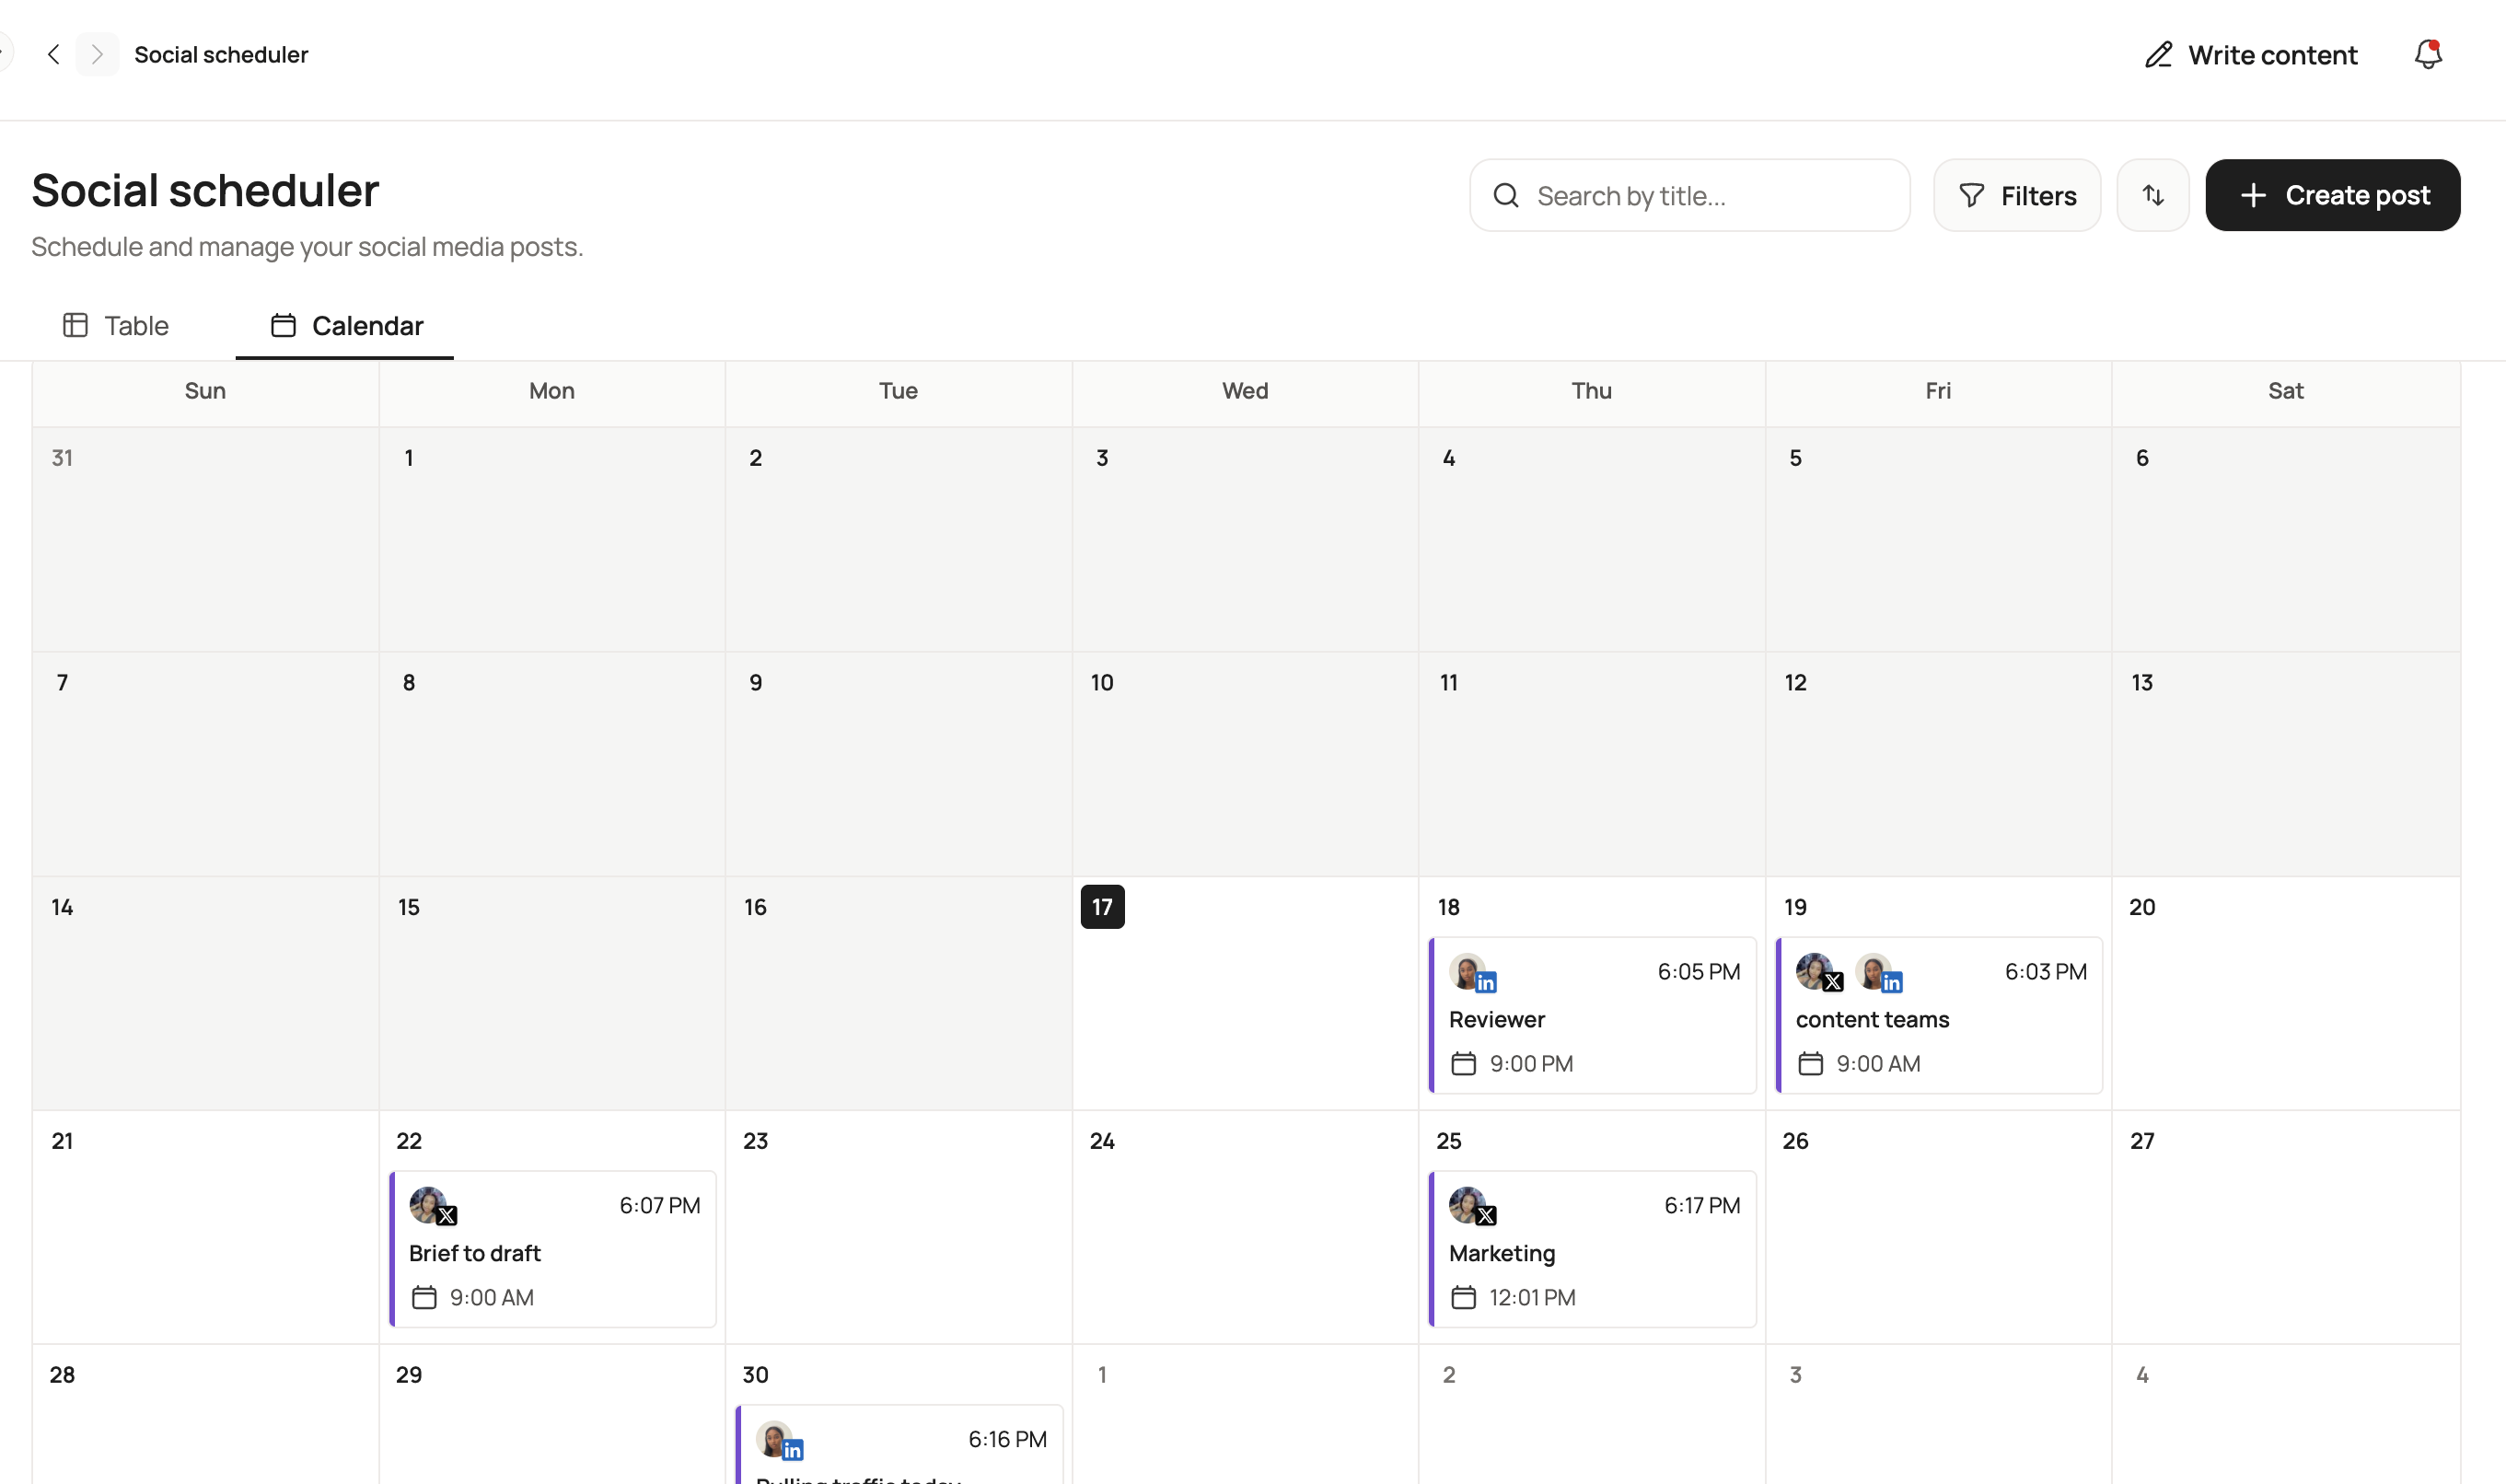Image resolution: width=2506 pixels, height=1484 pixels.
Task: Click day number 20 on Saturday
Action: [x=2141, y=907]
